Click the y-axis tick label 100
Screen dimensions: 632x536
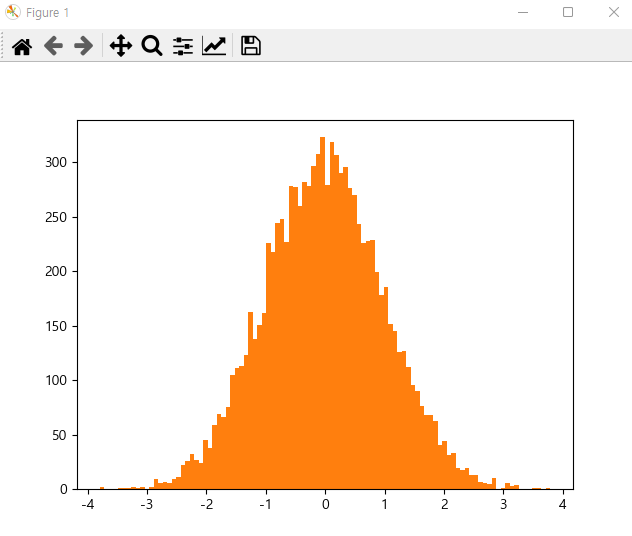[56, 380]
